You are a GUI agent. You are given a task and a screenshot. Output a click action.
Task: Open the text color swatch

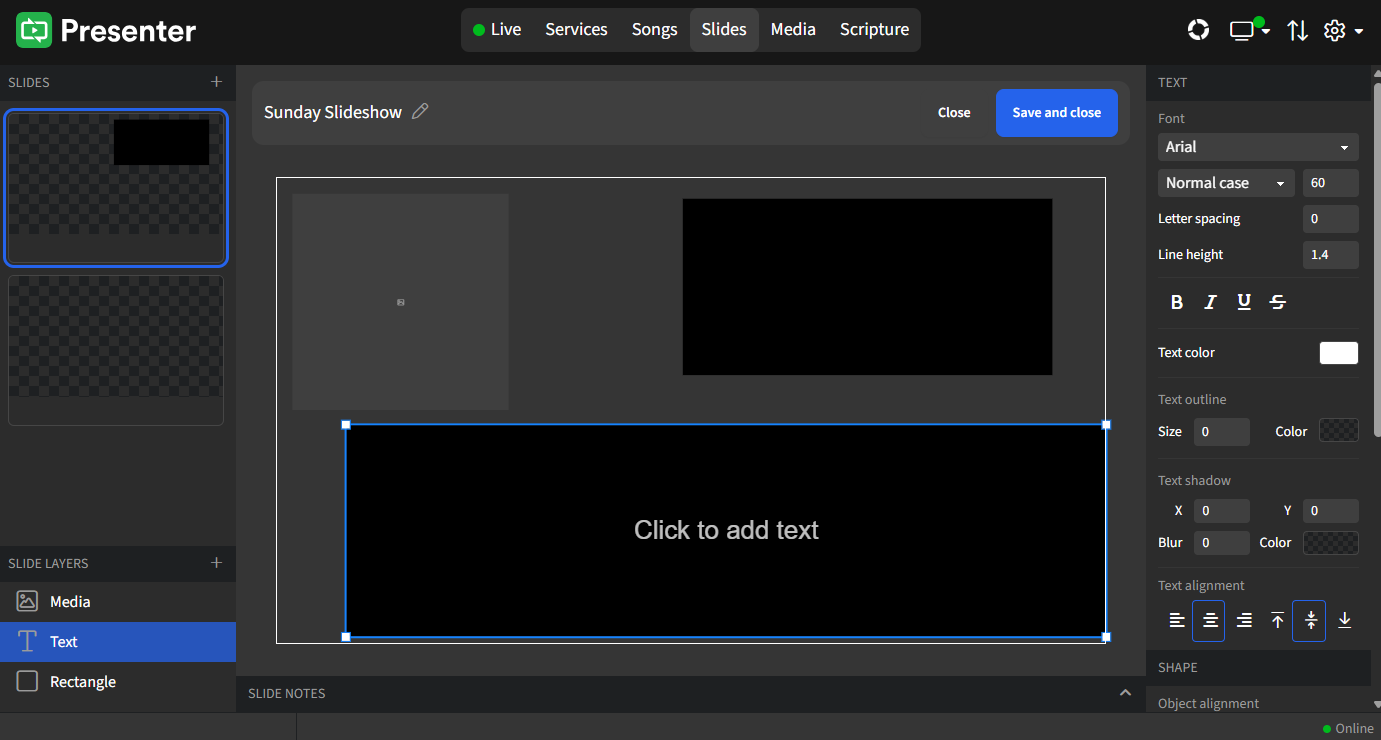click(1338, 352)
